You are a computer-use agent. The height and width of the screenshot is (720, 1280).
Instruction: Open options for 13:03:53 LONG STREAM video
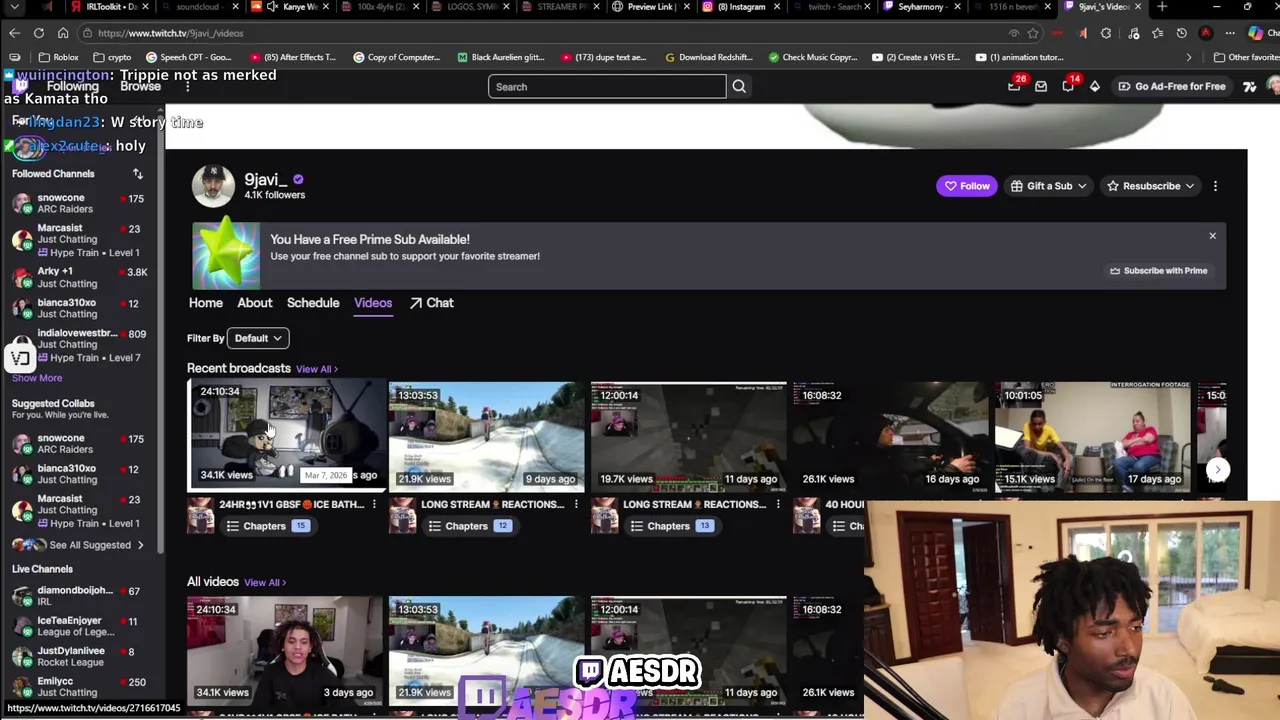pyautogui.click(x=576, y=504)
